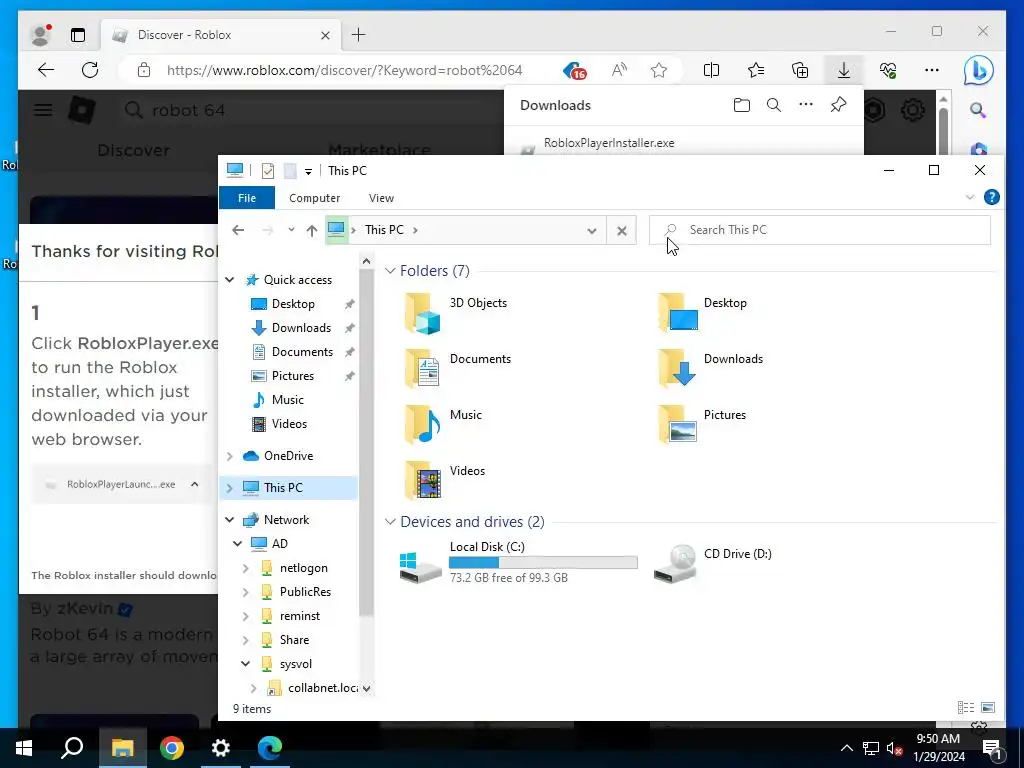Open a new Edge tab
The image size is (1024, 768).
pyautogui.click(x=359, y=35)
